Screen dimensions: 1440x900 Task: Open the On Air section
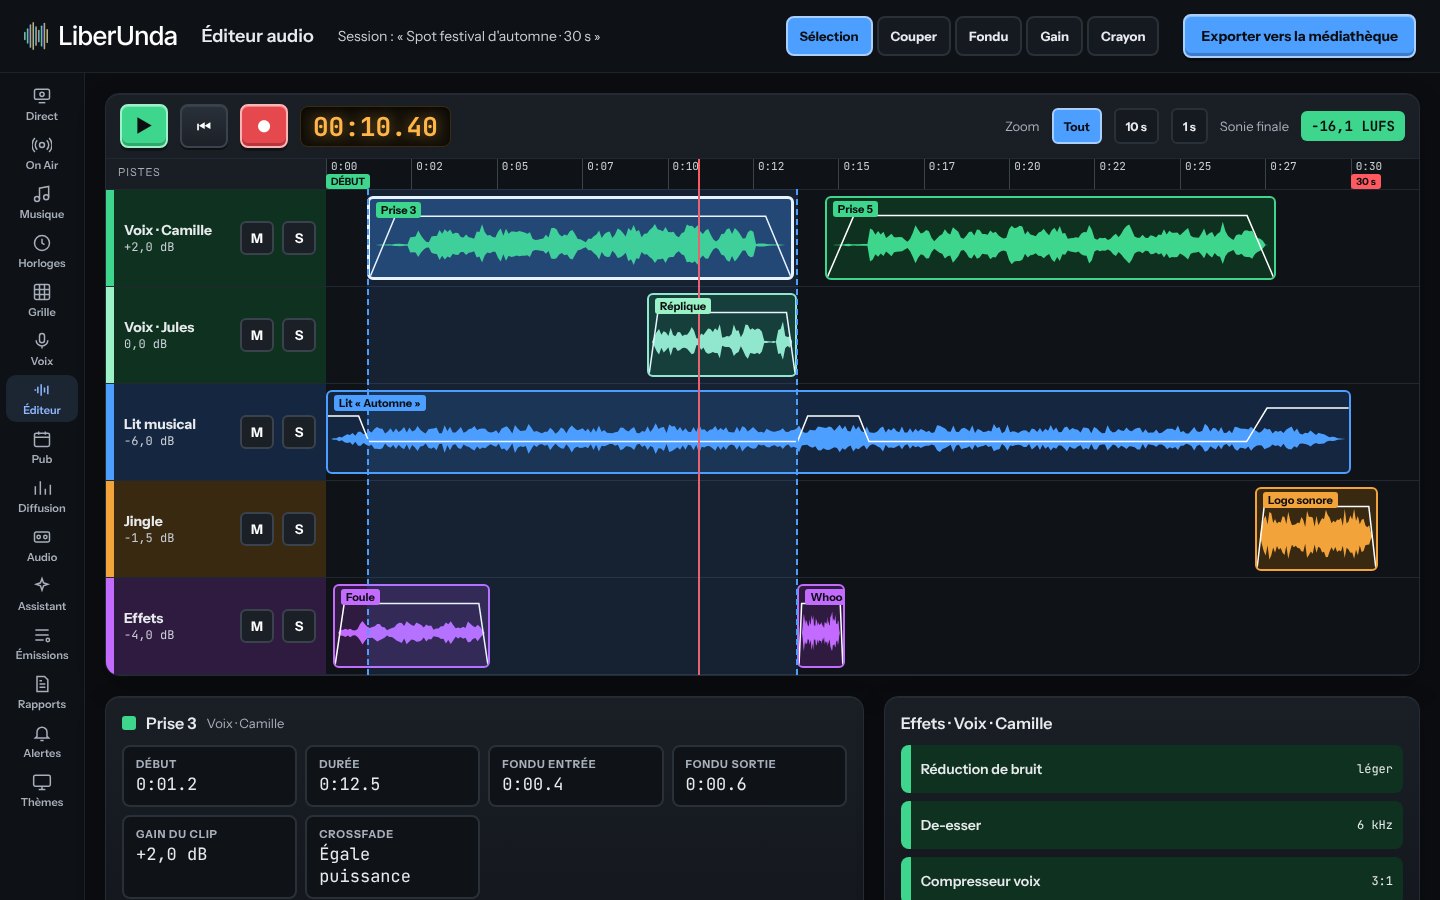click(42, 153)
